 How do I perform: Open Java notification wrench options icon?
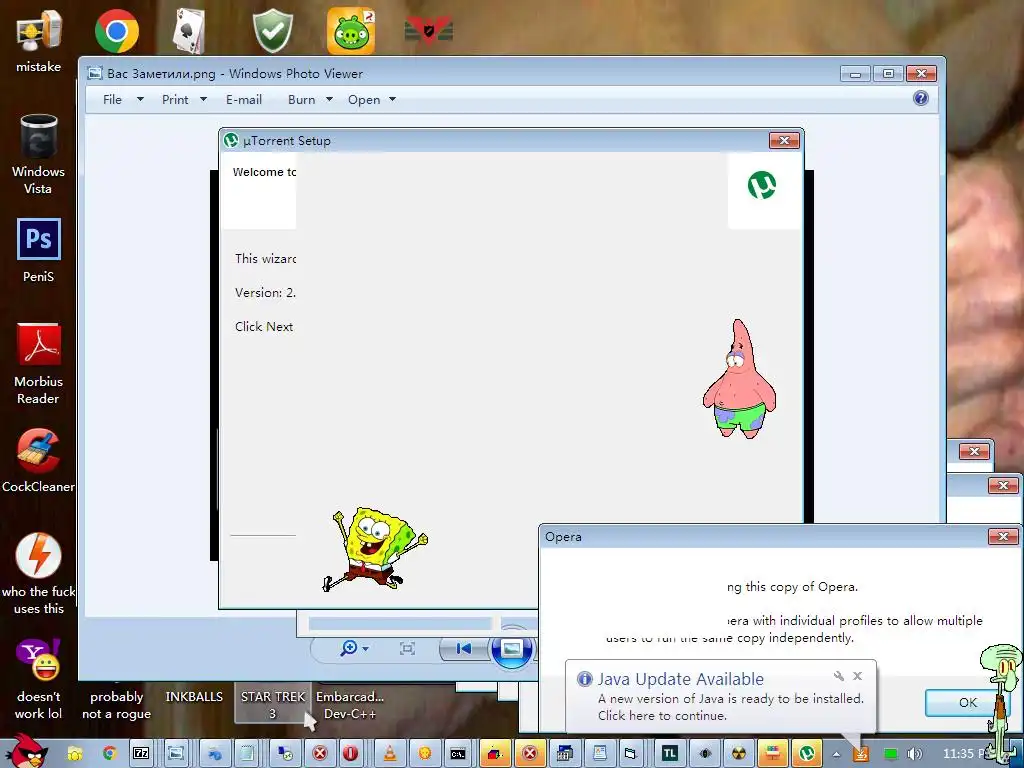click(x=839, y=676)
